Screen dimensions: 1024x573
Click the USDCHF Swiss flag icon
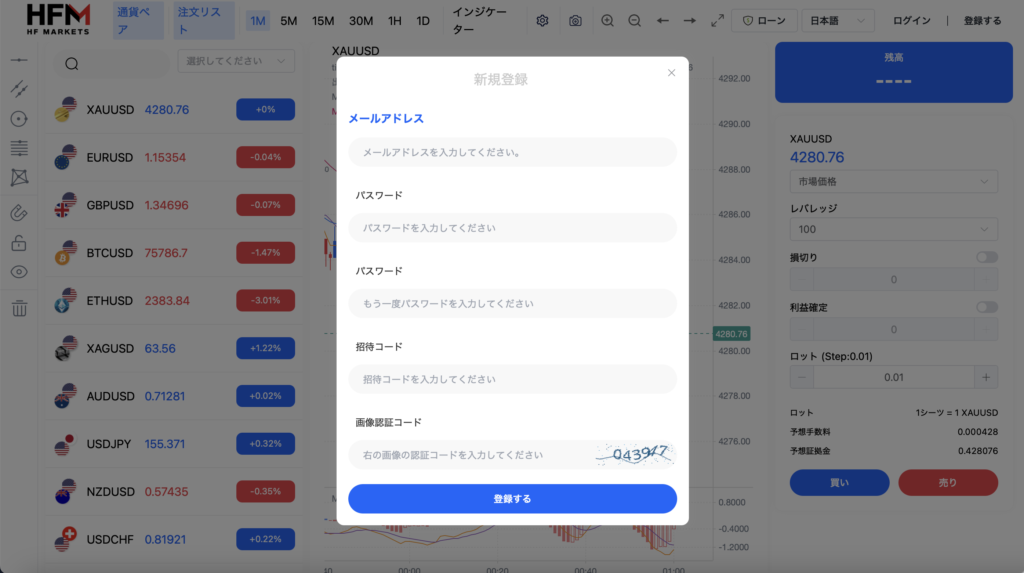(65, 540)
